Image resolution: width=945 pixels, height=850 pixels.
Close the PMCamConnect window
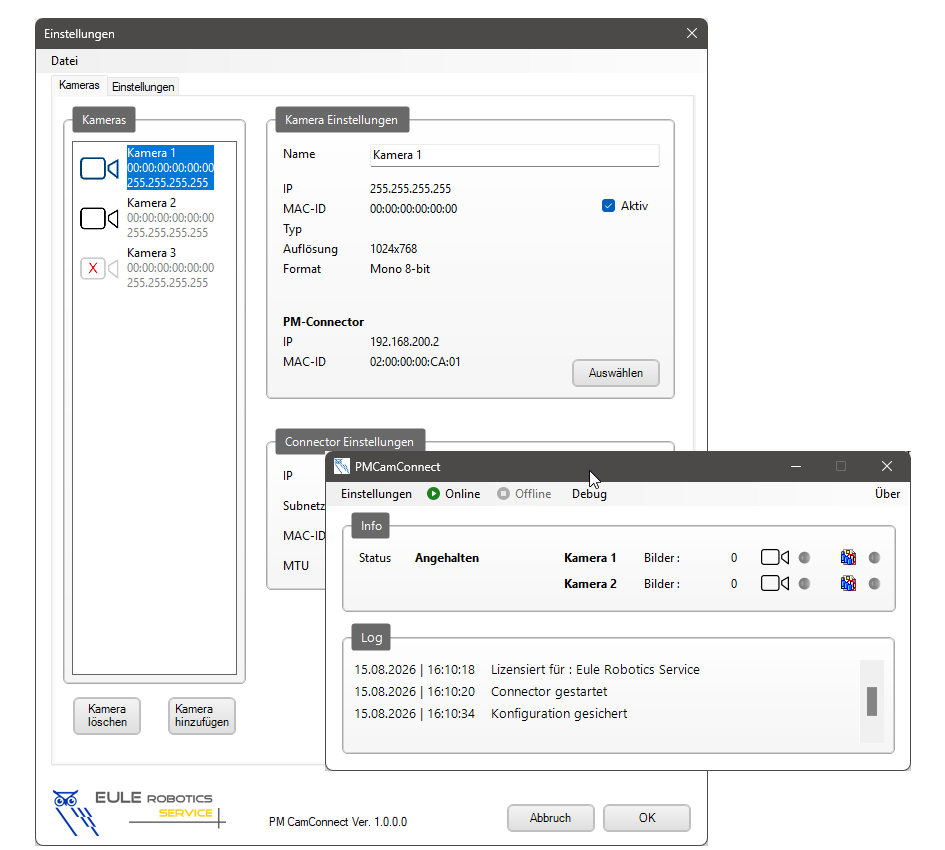[887, 466]
